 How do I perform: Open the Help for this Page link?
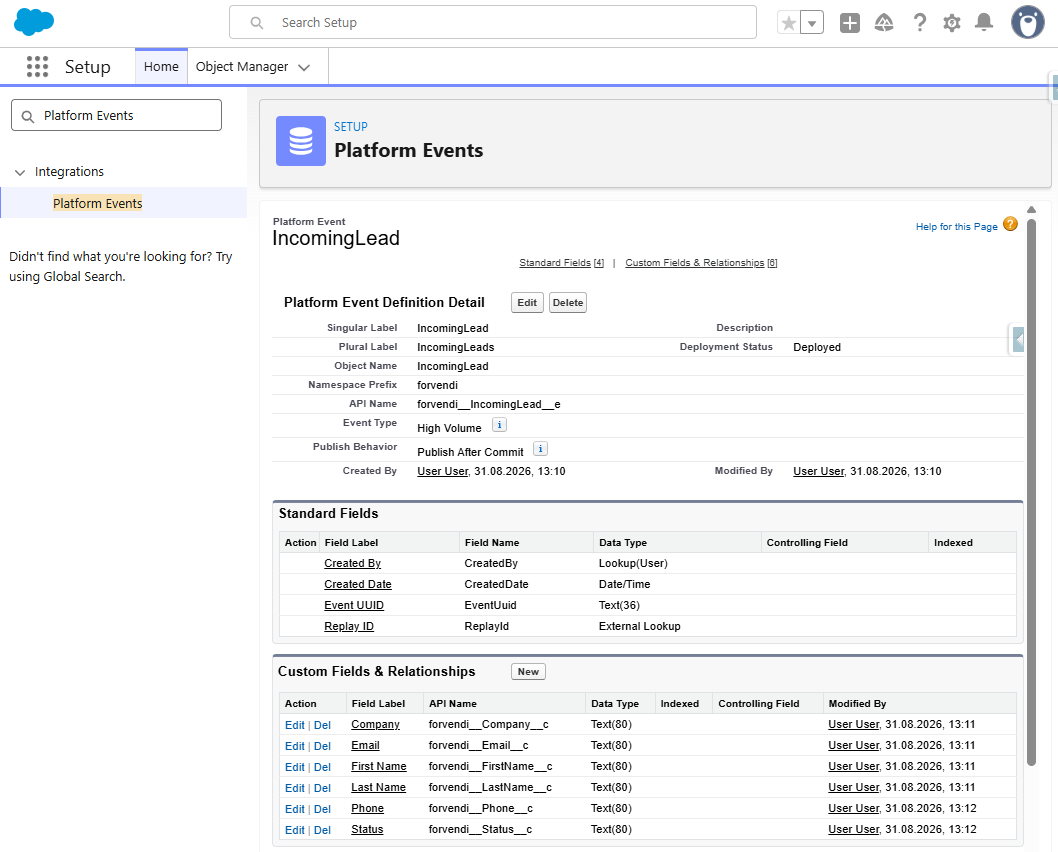tap(956, 227)
